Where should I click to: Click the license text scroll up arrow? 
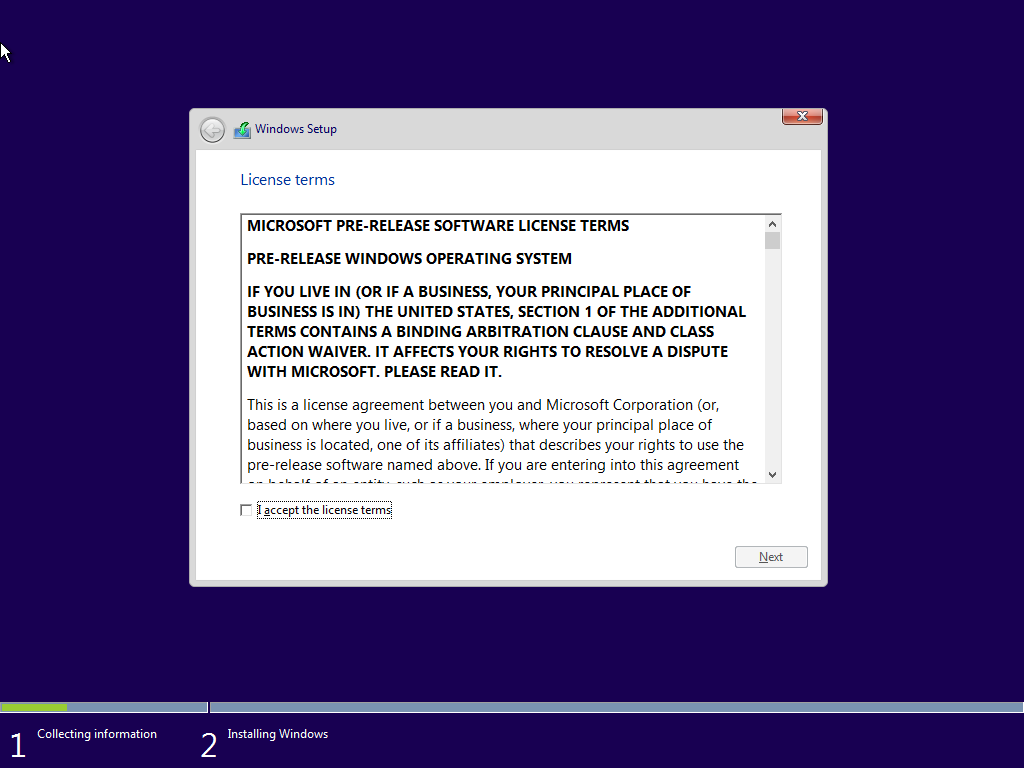point(773,224)
